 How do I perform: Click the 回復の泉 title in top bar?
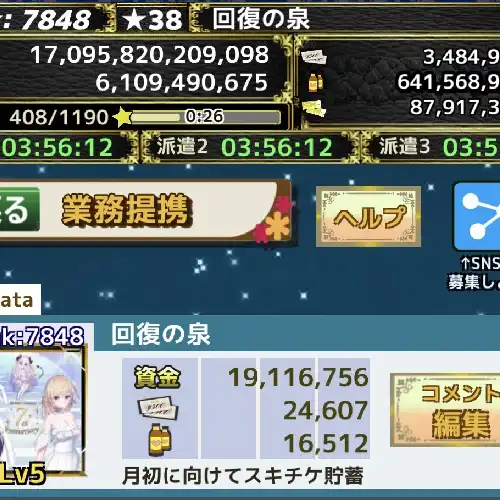[261, 19]
